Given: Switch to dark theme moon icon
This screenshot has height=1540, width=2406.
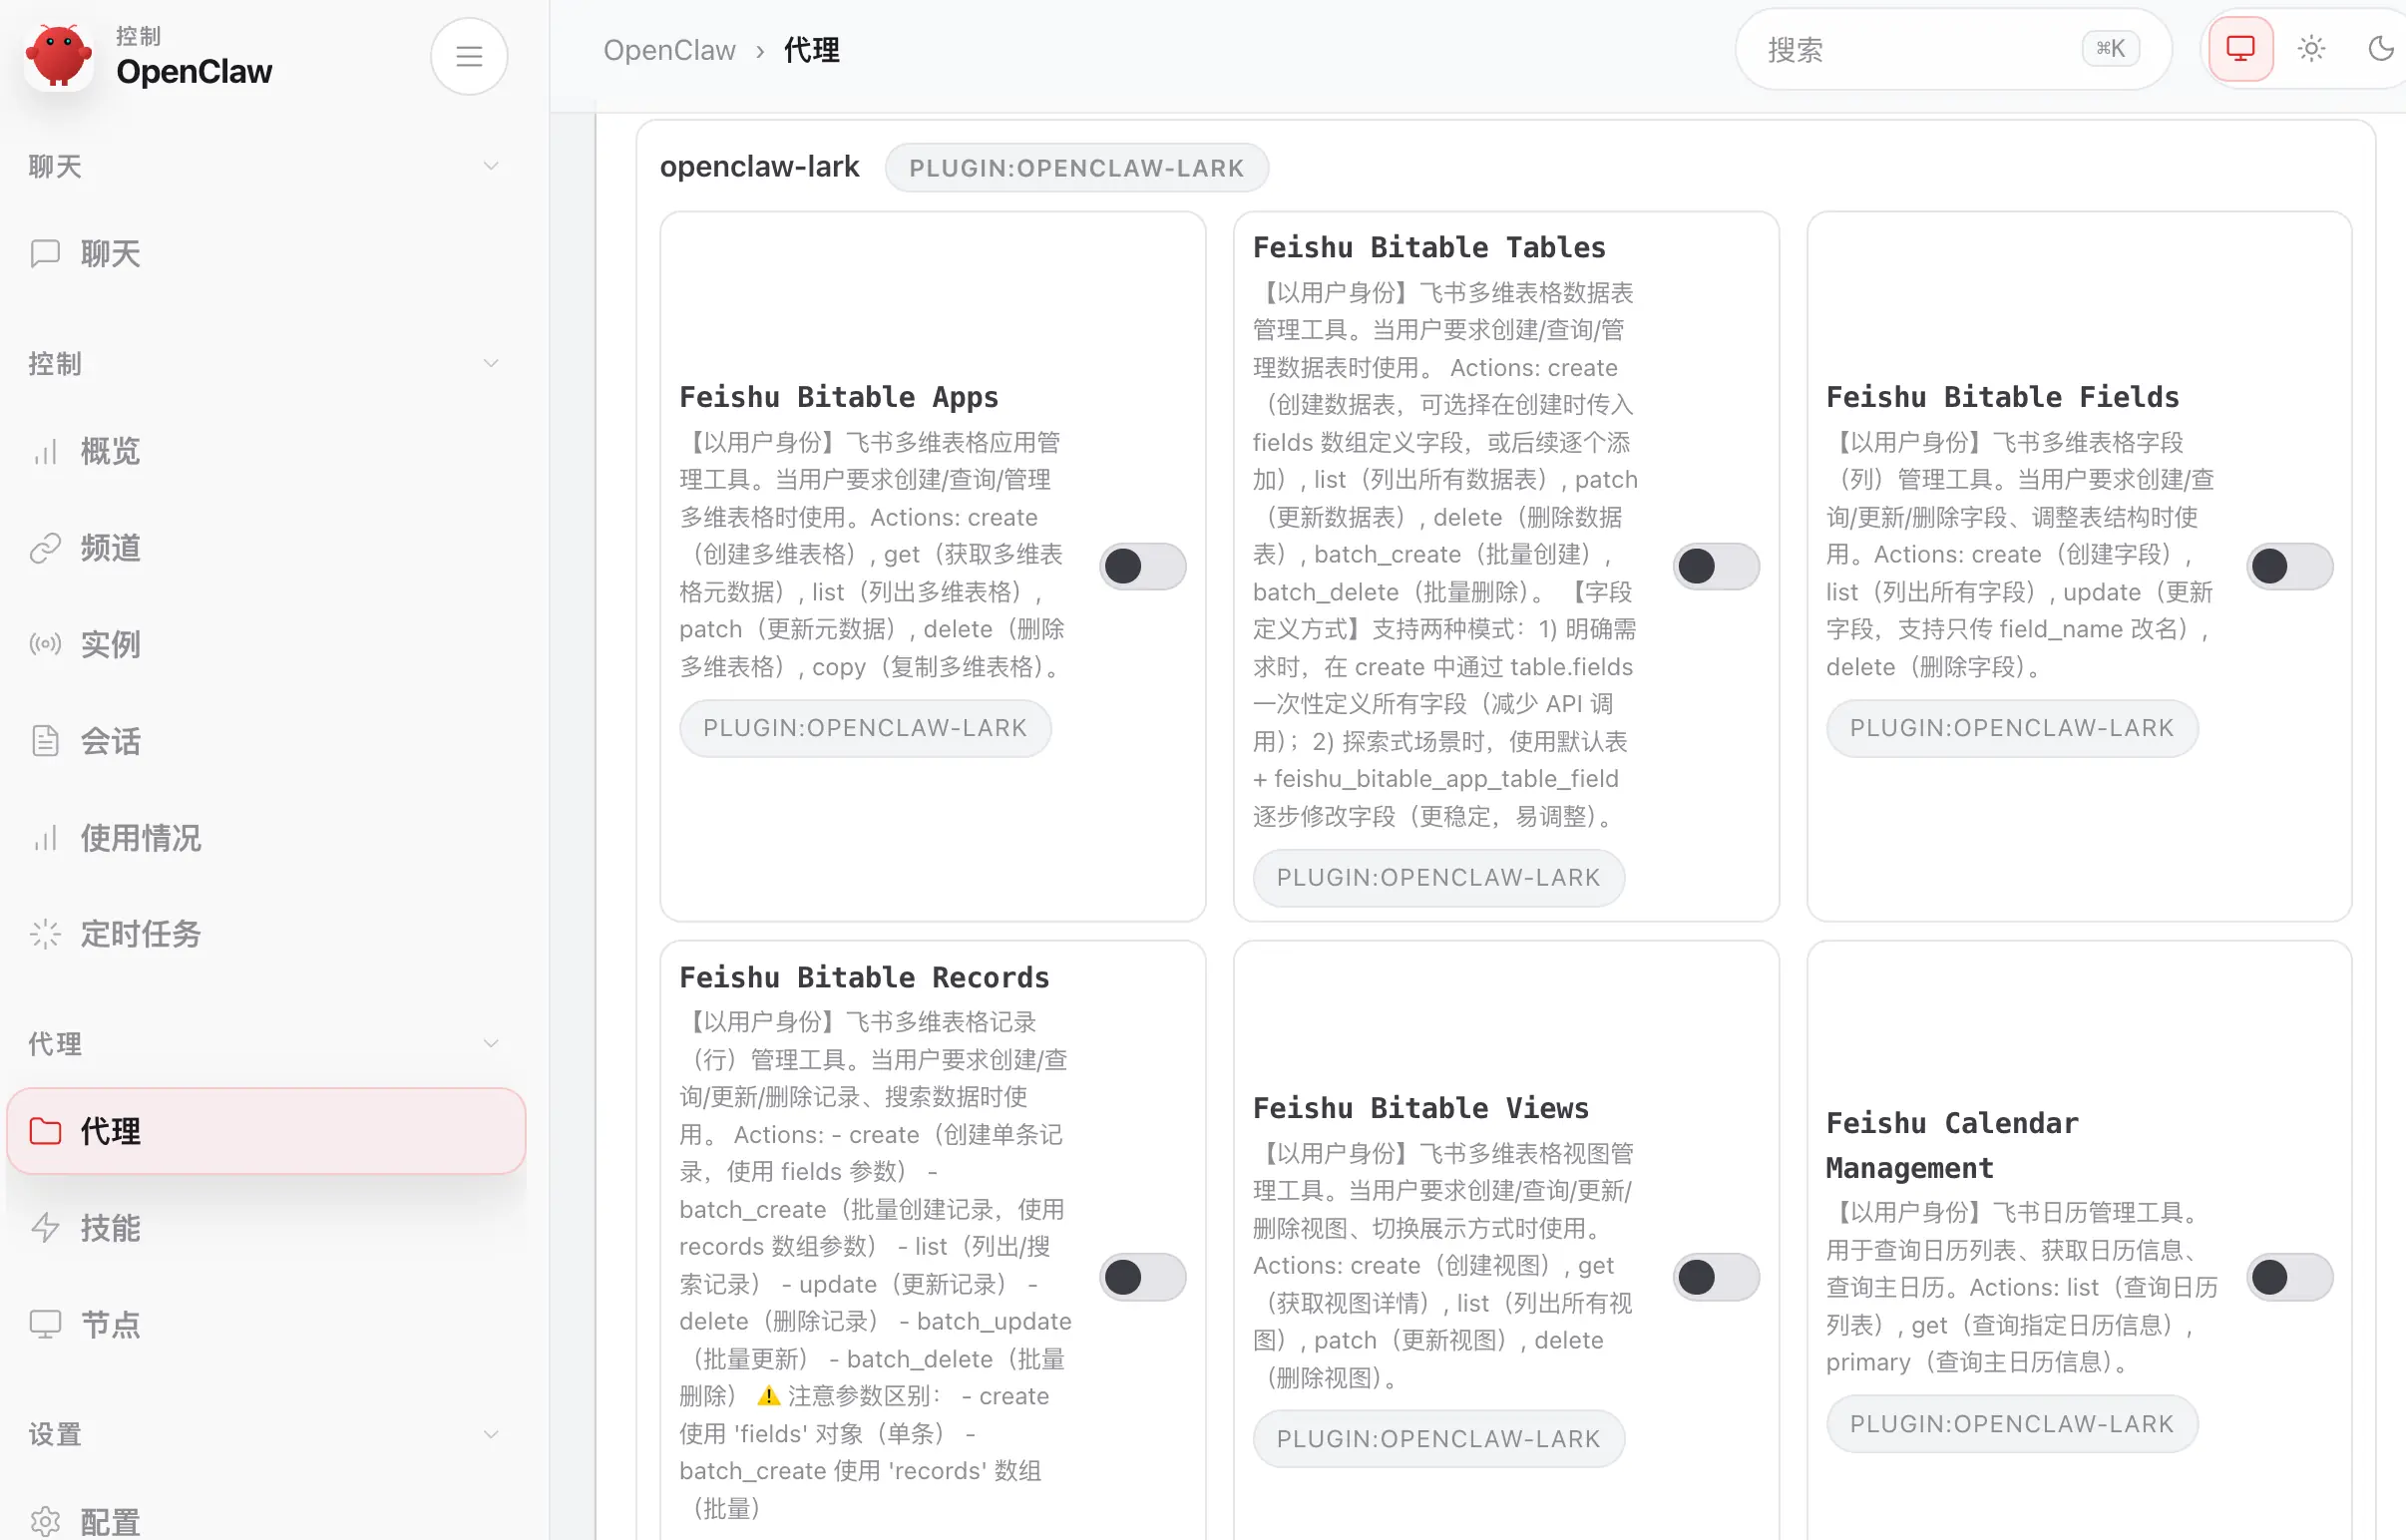Looking at the screenshot, I should 2380,49.
